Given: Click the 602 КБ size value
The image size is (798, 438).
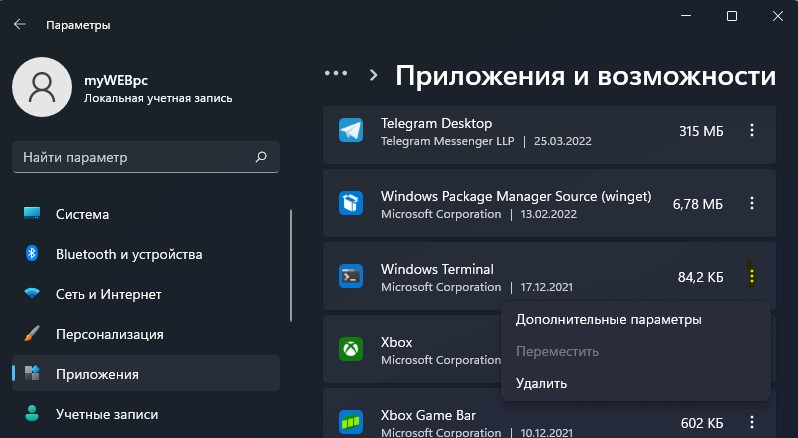Looking at the screenshot, I should (x=702, y=423).
